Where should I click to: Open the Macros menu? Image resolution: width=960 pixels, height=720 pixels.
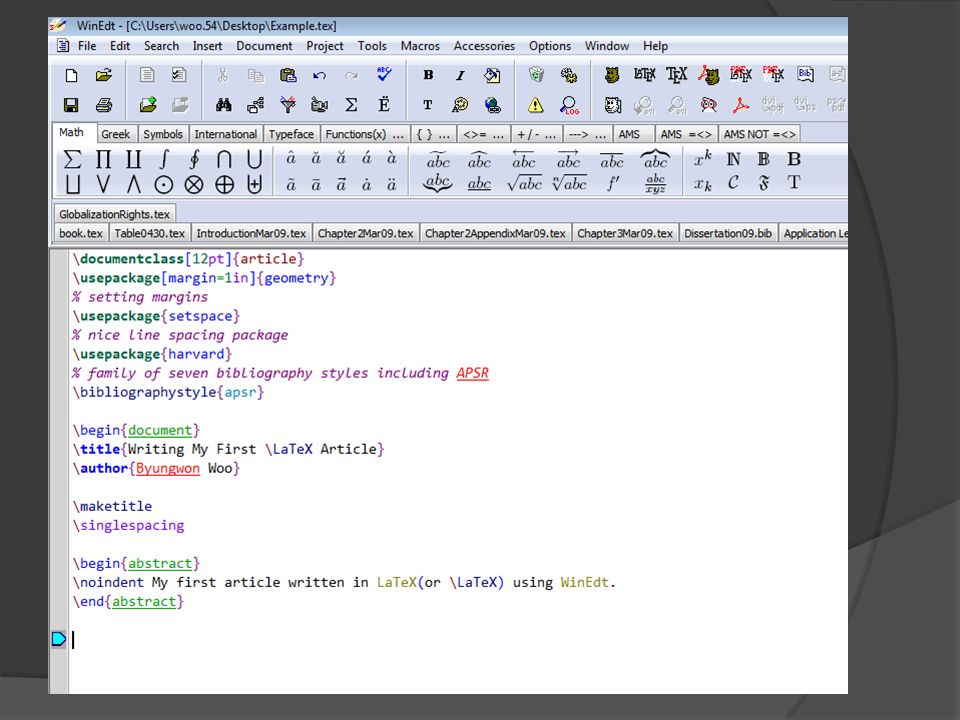tap(420, 46)
